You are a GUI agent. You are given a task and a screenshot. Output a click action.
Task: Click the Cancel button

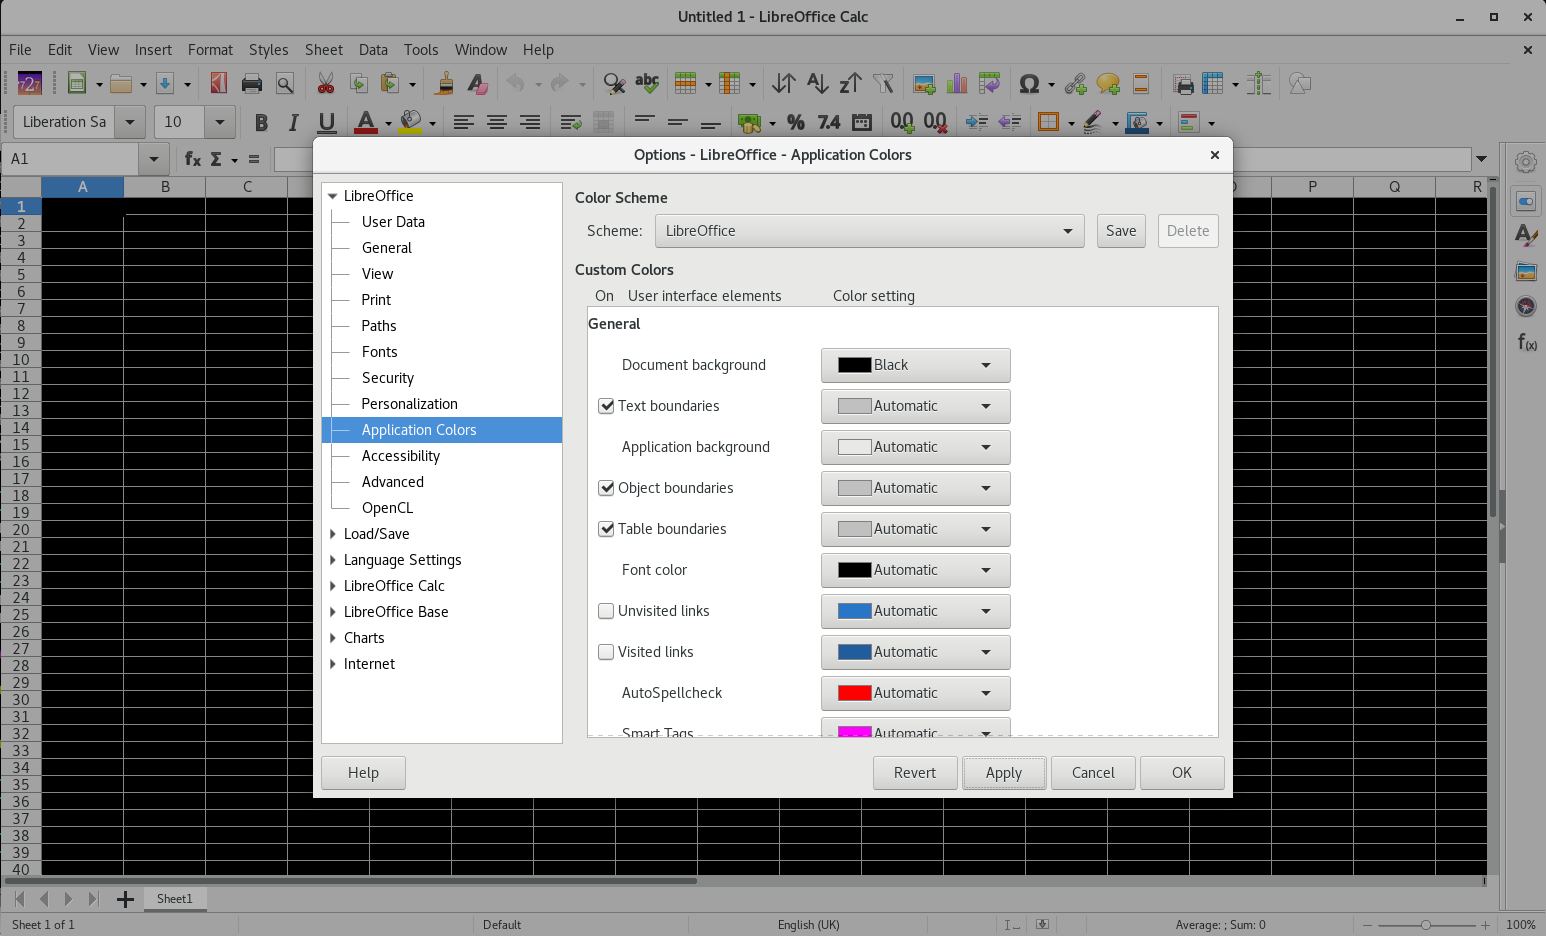[1093, 773]
